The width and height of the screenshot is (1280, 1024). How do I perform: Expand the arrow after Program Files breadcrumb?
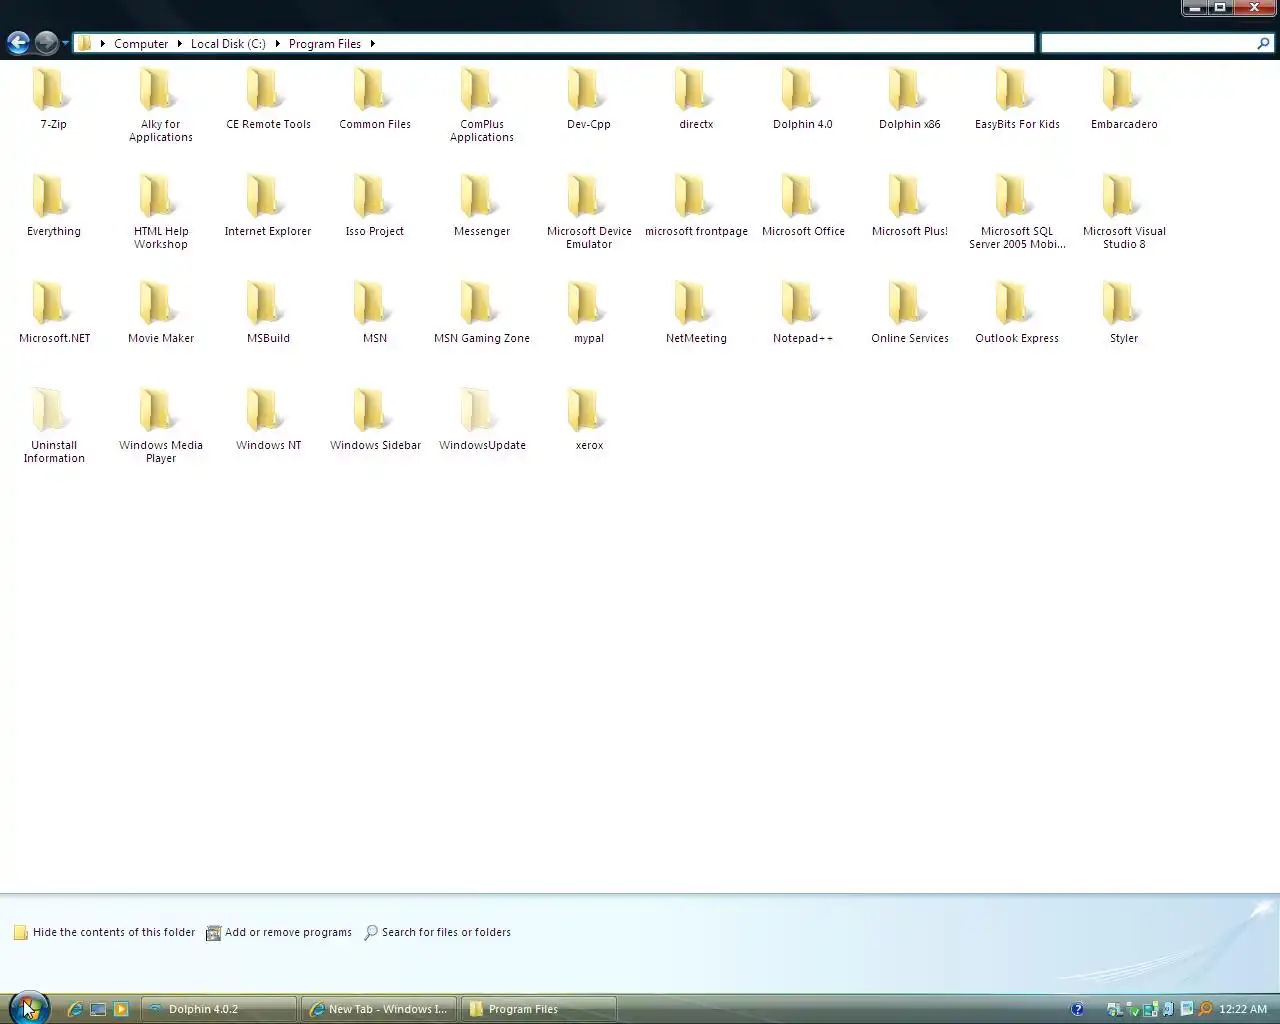(372, 43)
